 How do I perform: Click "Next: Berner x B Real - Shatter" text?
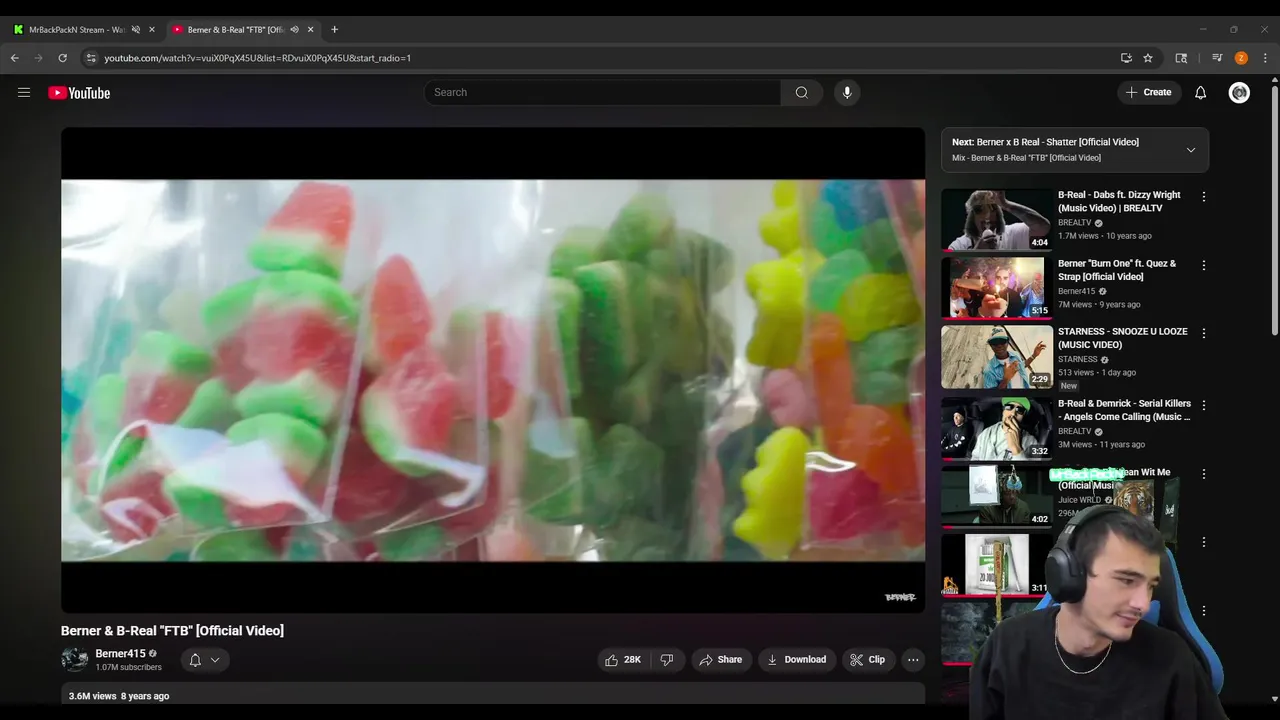(x=1045, y=142)
